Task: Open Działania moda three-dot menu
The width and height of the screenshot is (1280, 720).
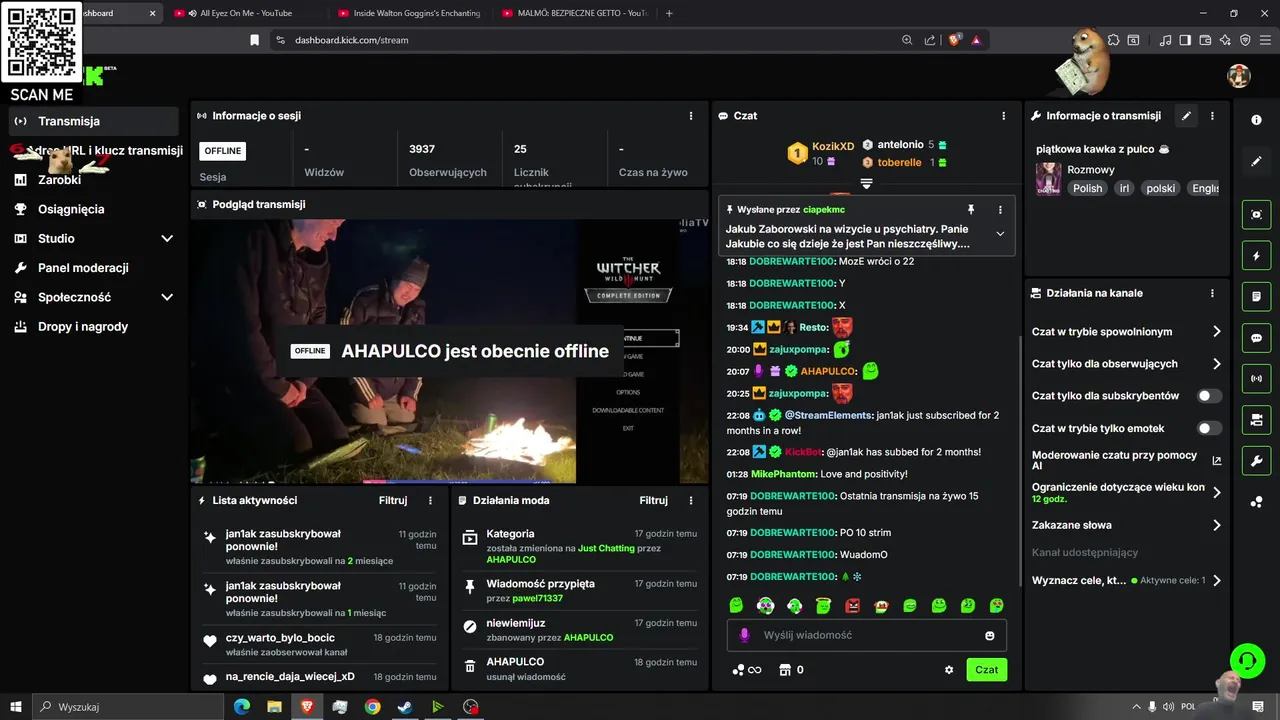Action: [690, 500]
